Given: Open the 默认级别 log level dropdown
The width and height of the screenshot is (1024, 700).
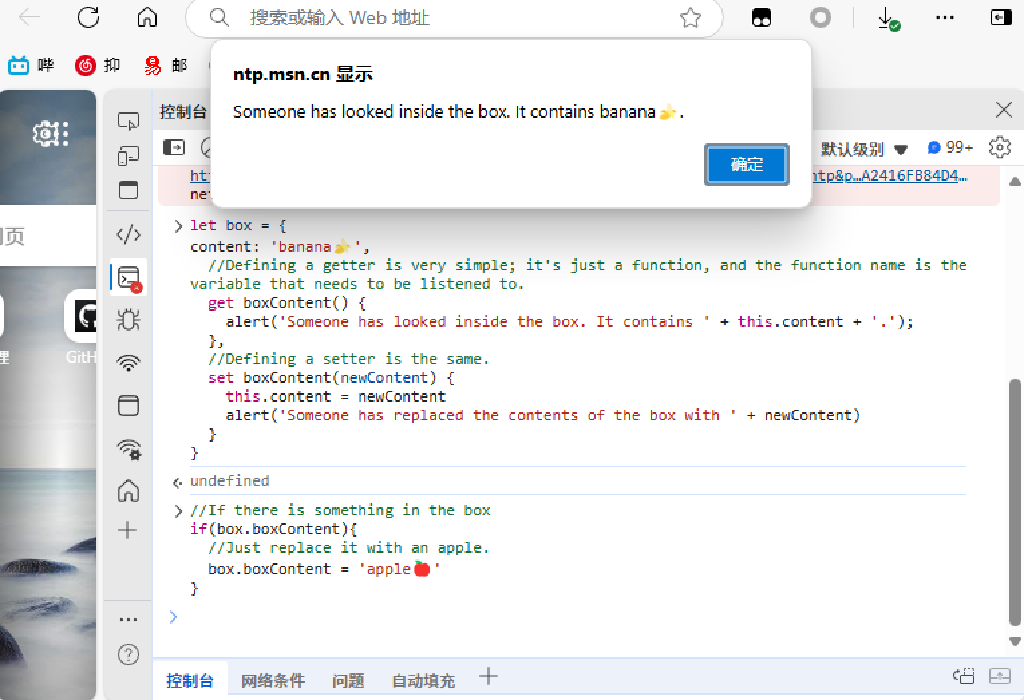Looking at the screenshot, I should pos(864,149).
